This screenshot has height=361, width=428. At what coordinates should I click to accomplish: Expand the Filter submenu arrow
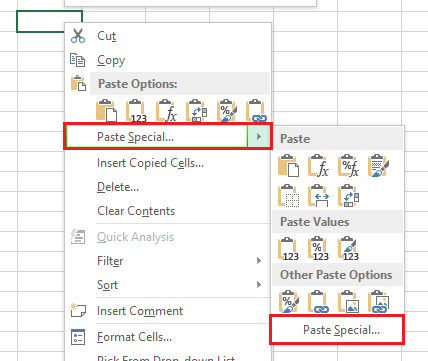(259, 261)
